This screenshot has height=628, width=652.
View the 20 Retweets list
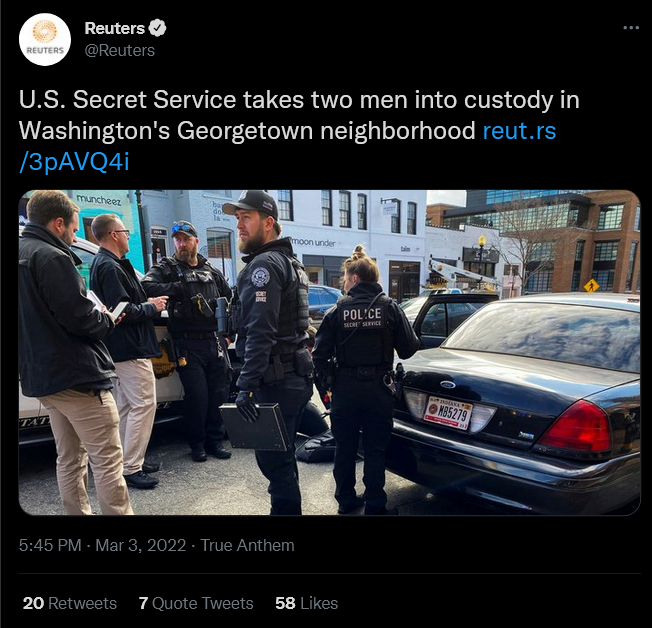click(70, 603)
